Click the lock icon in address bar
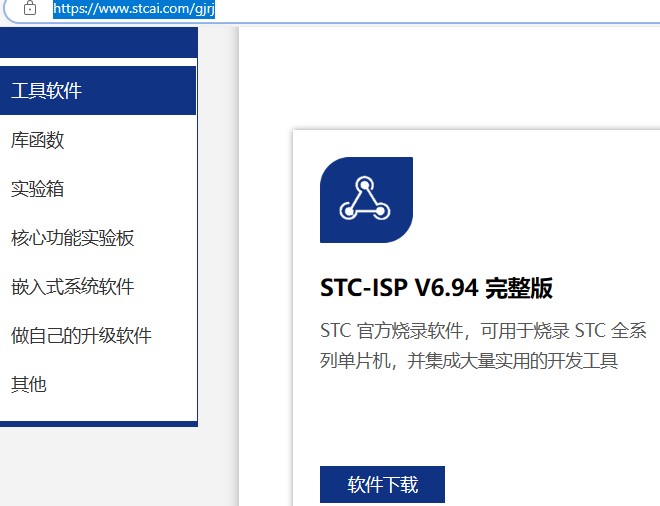 tap(30, 8)
